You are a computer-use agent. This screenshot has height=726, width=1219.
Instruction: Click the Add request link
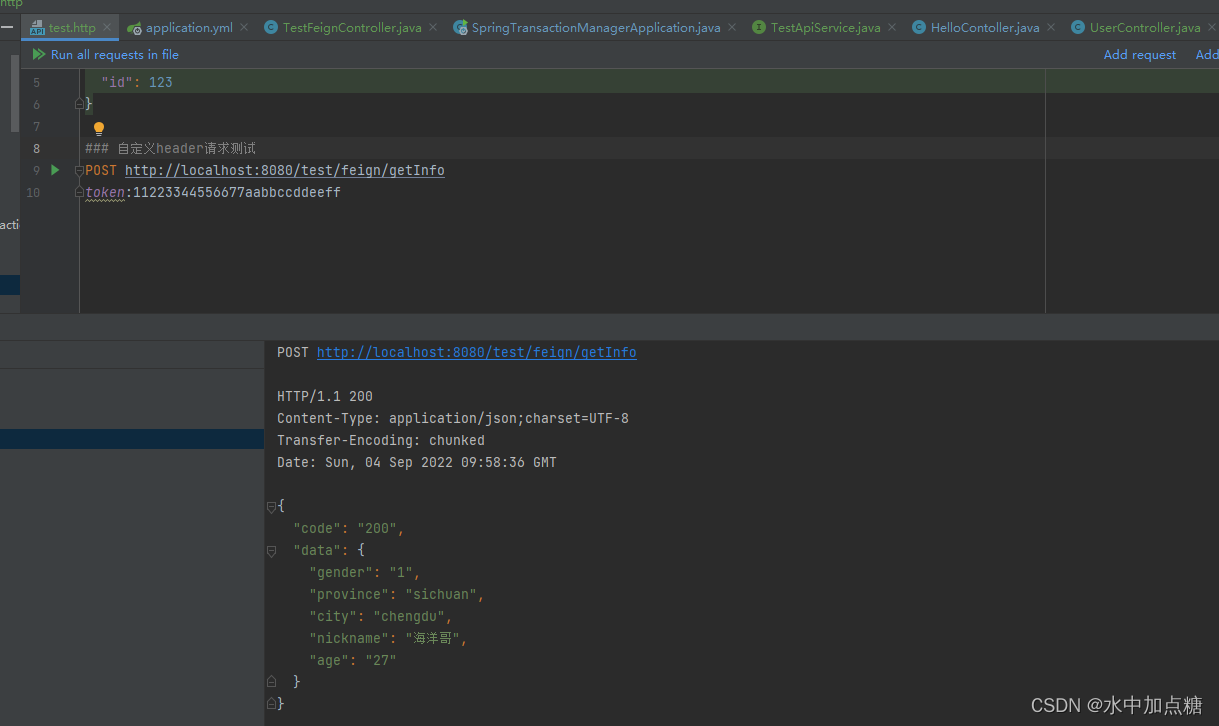click(x=1140, y=55)
